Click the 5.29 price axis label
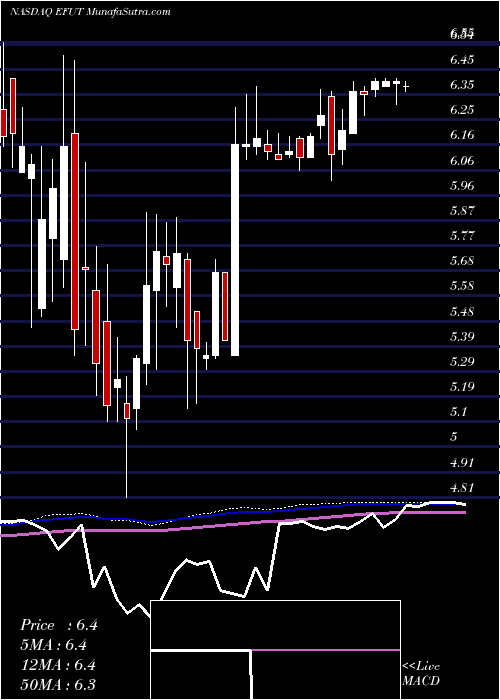Screen dimensions: 500x700 tap(462, 361)
